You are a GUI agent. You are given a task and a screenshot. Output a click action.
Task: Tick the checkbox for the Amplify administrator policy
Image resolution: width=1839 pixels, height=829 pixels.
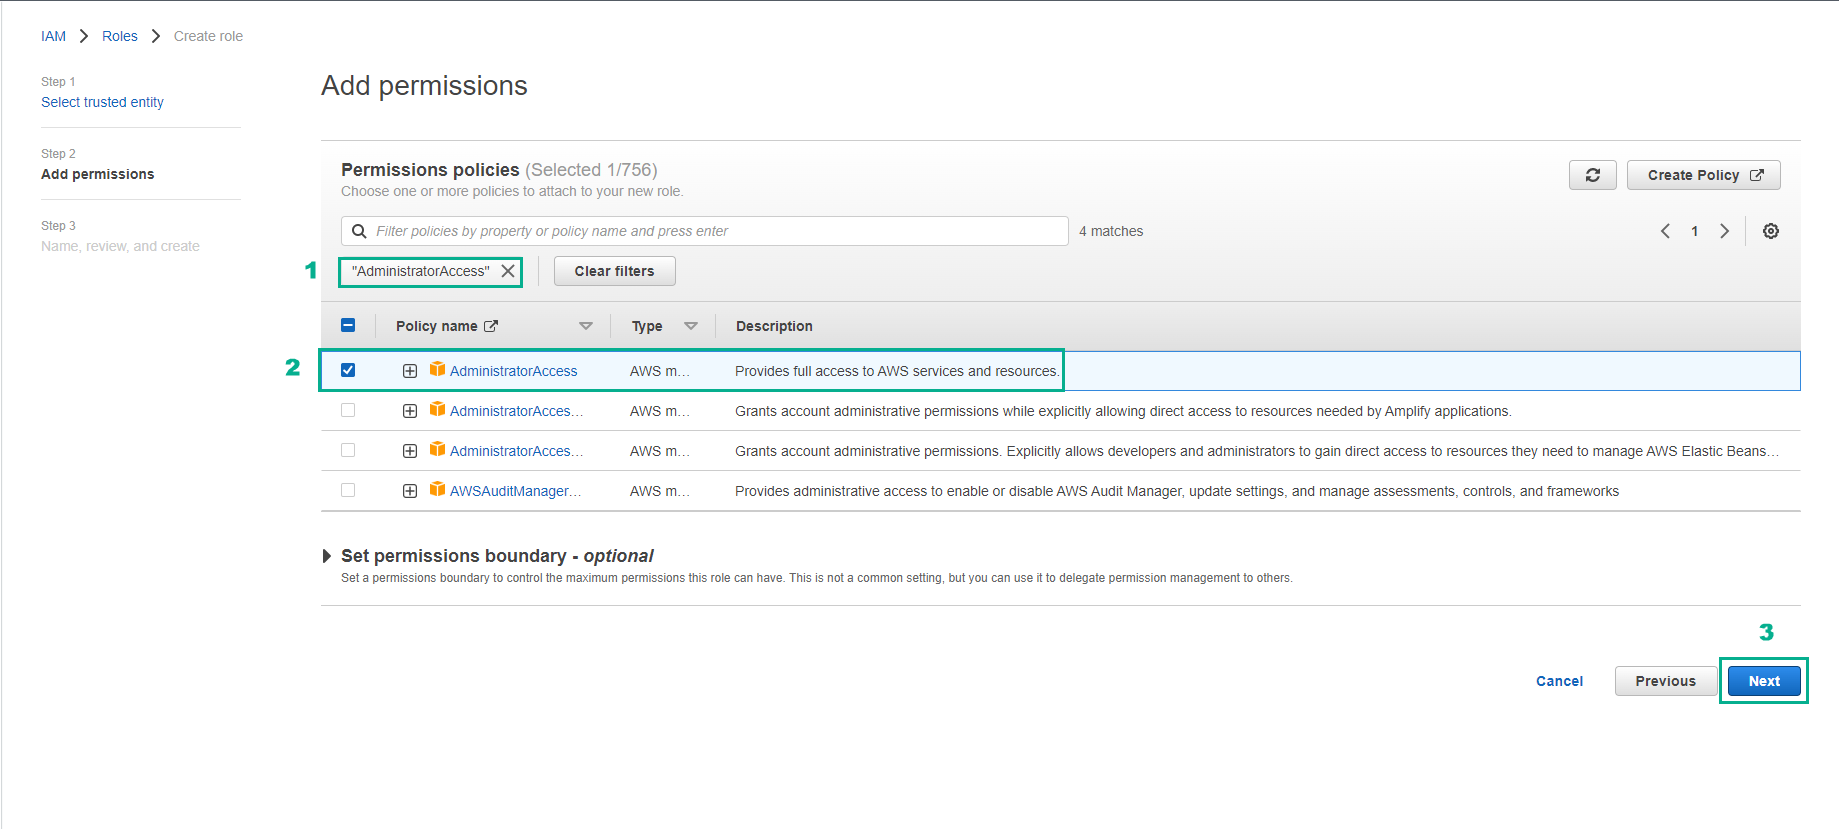click(x=348, y=410)
